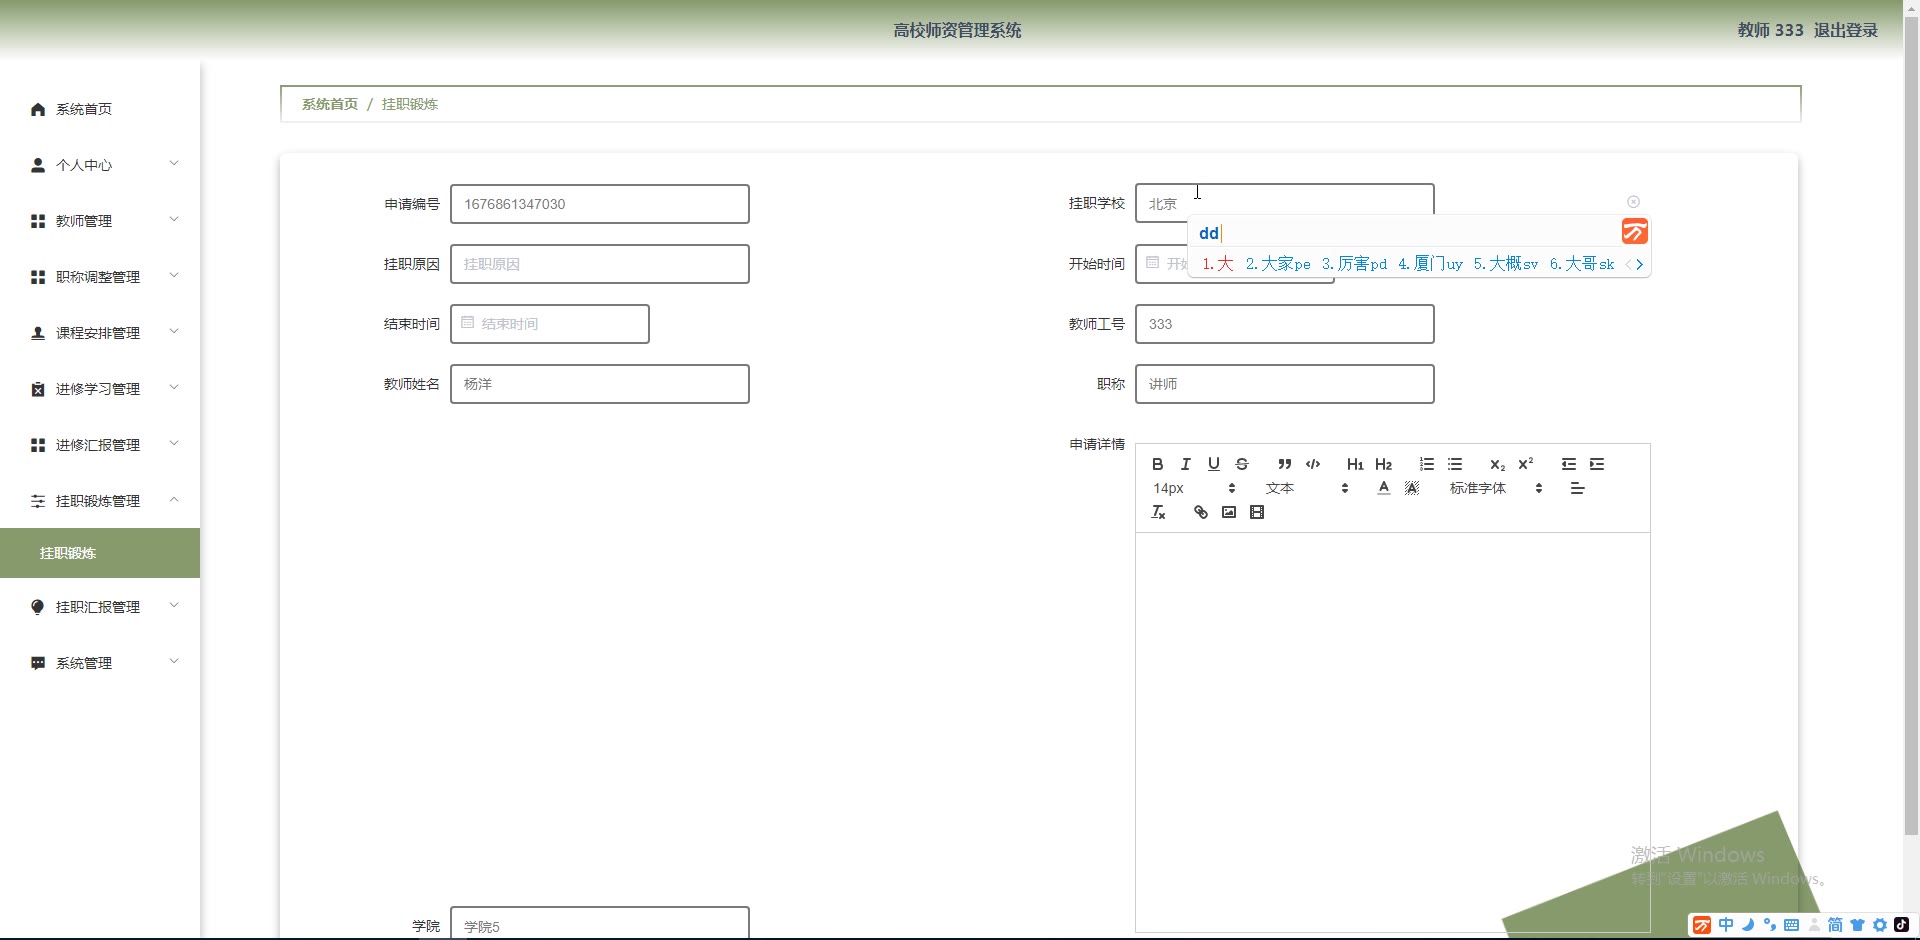Expand the 进修学习管理 sidebar menu
Screen dimensions: 1920x940
[x=100, y=389]
